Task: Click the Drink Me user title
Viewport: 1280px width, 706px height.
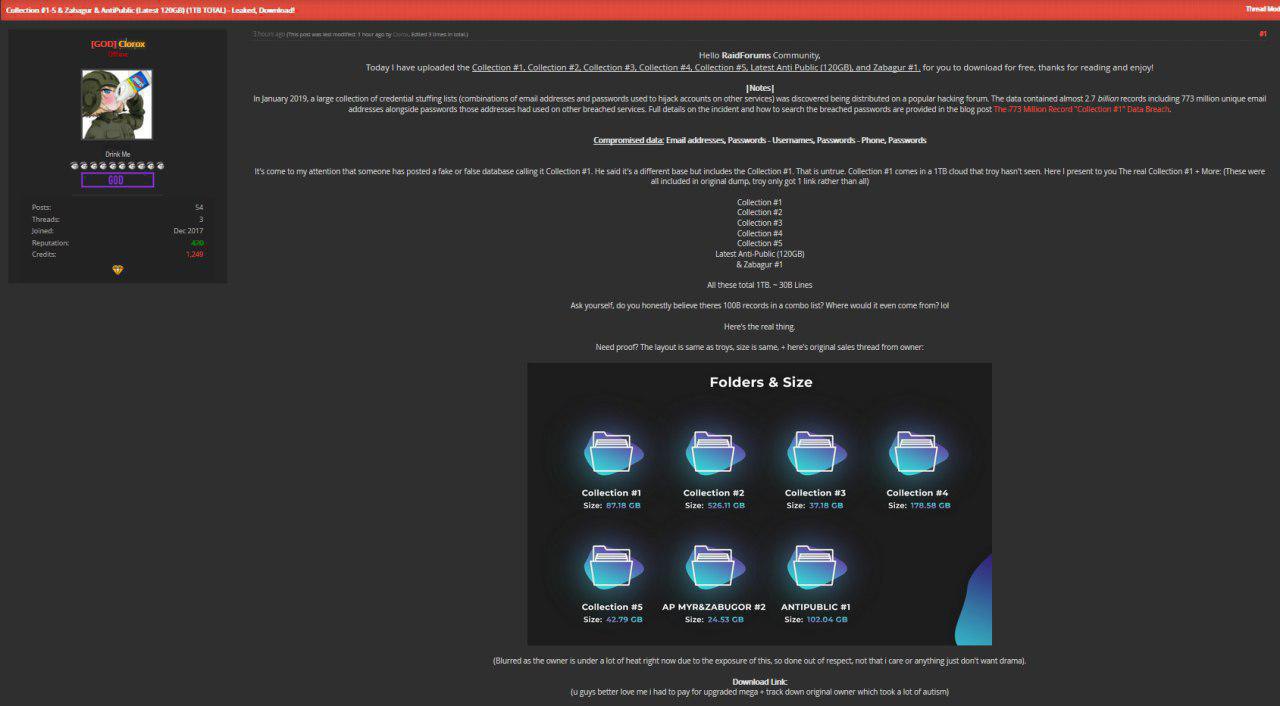Action: click(x=118, y=154)
